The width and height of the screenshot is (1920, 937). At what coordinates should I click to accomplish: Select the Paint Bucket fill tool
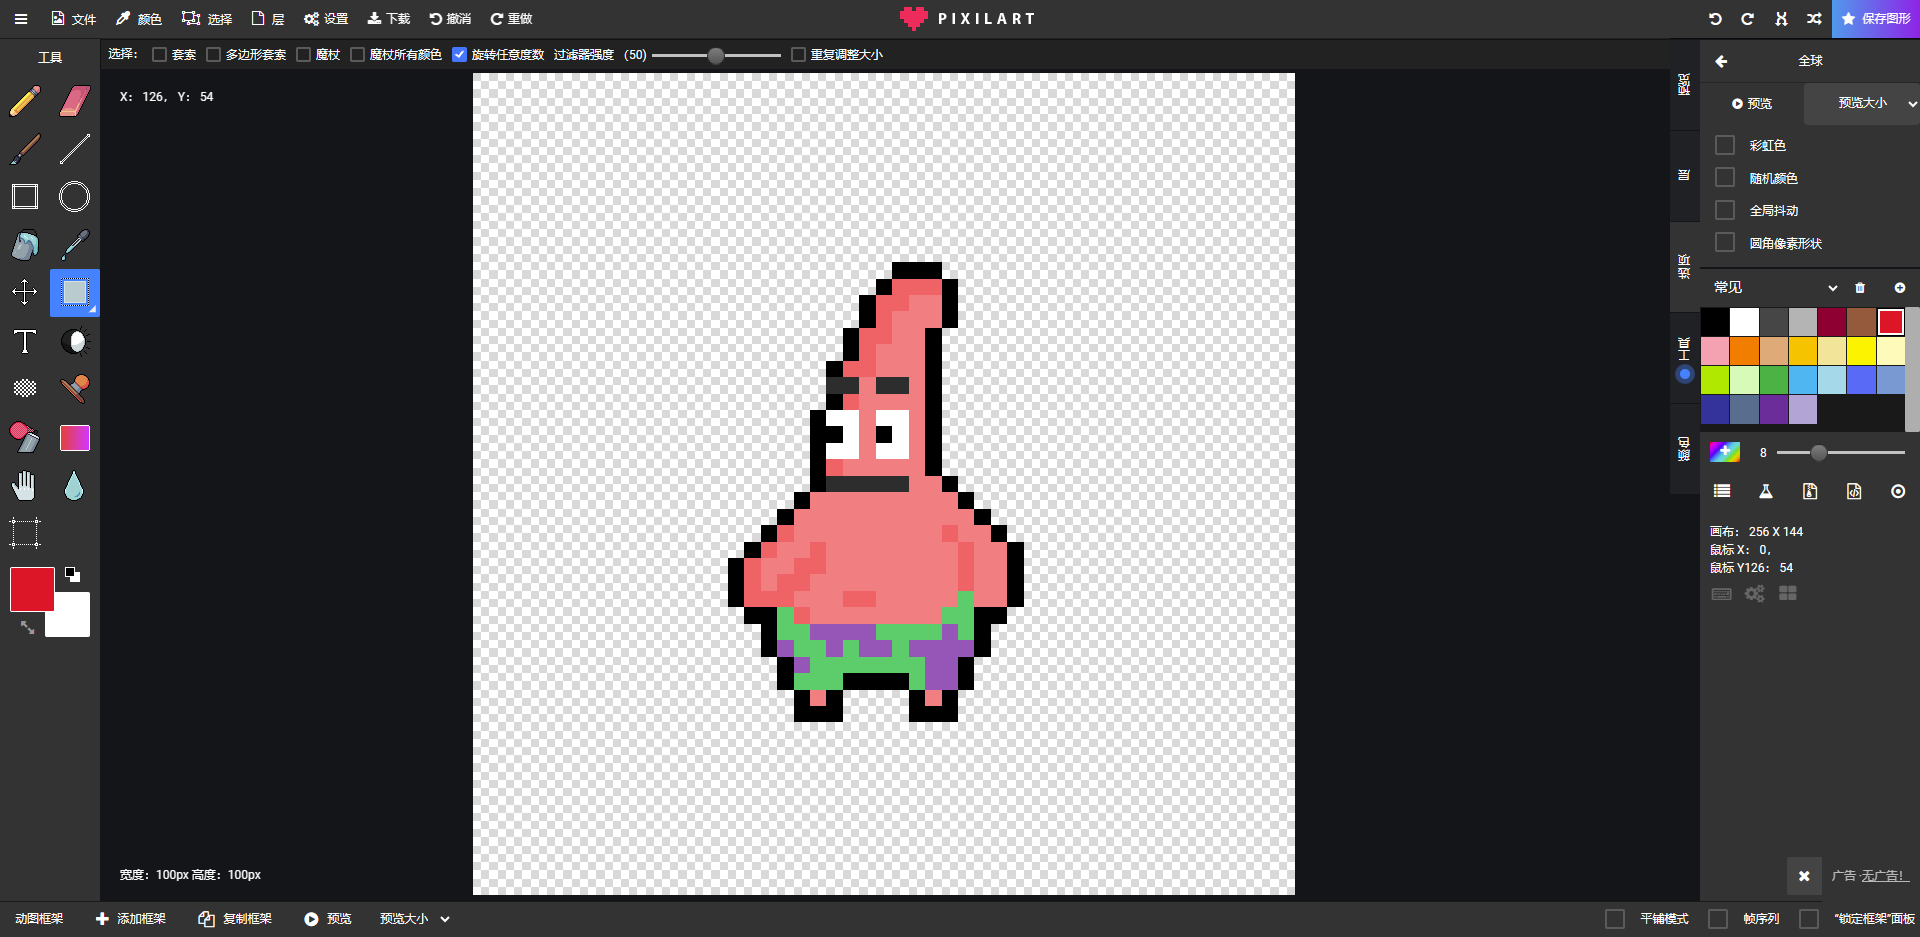coord(25,245)
